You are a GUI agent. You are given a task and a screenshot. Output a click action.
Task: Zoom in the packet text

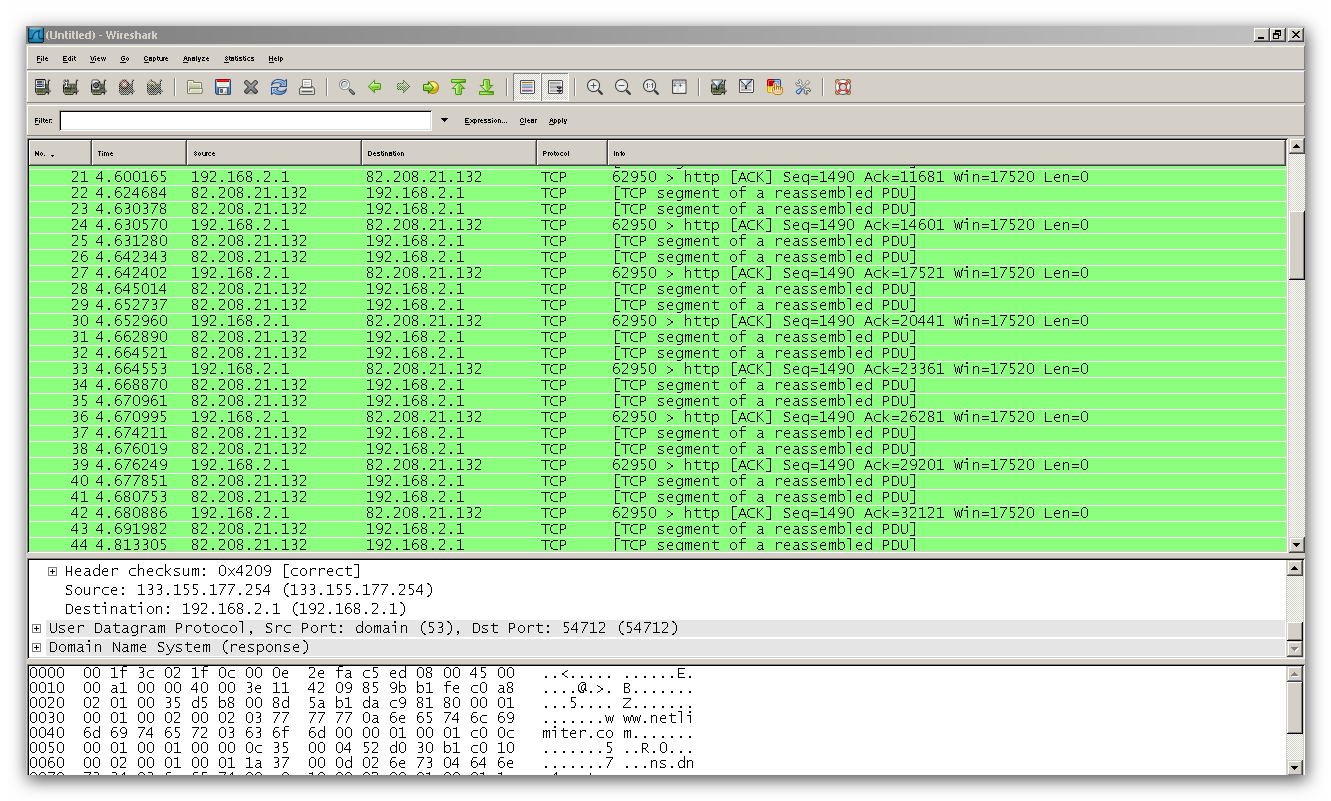[595, 87]
